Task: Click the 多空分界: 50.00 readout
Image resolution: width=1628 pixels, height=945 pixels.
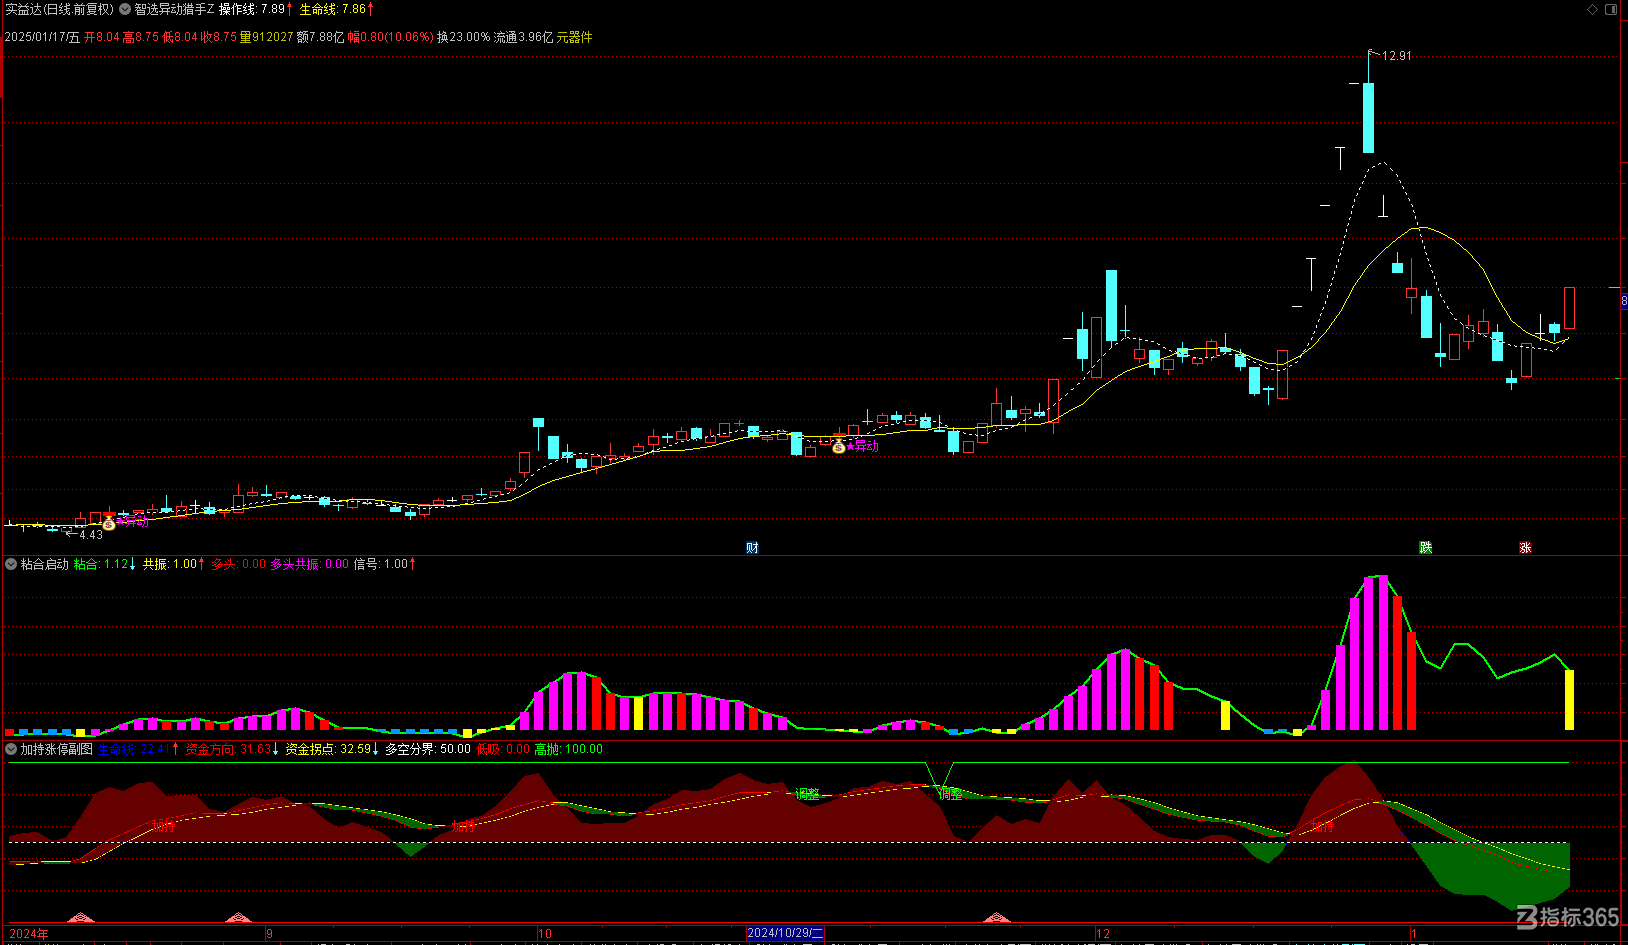Action: point(428,749)
